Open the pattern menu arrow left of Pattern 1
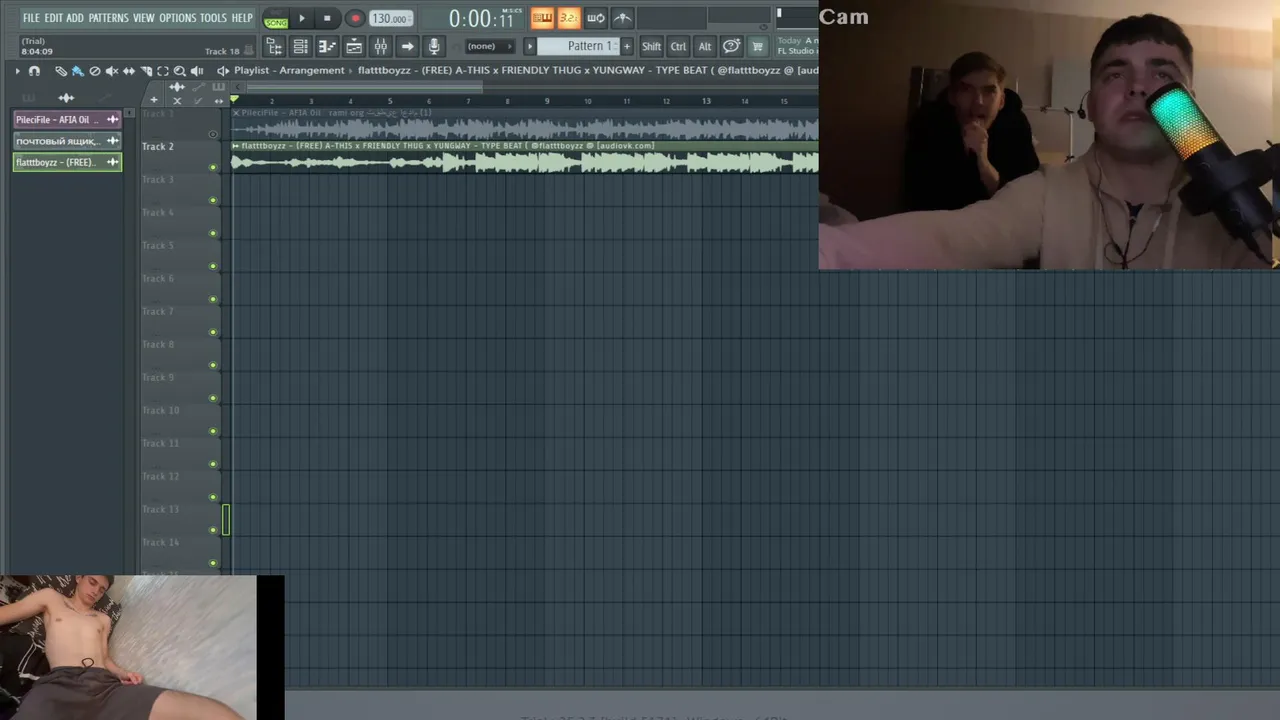The height and width of the screenshot is (720, 1280). 530,46
